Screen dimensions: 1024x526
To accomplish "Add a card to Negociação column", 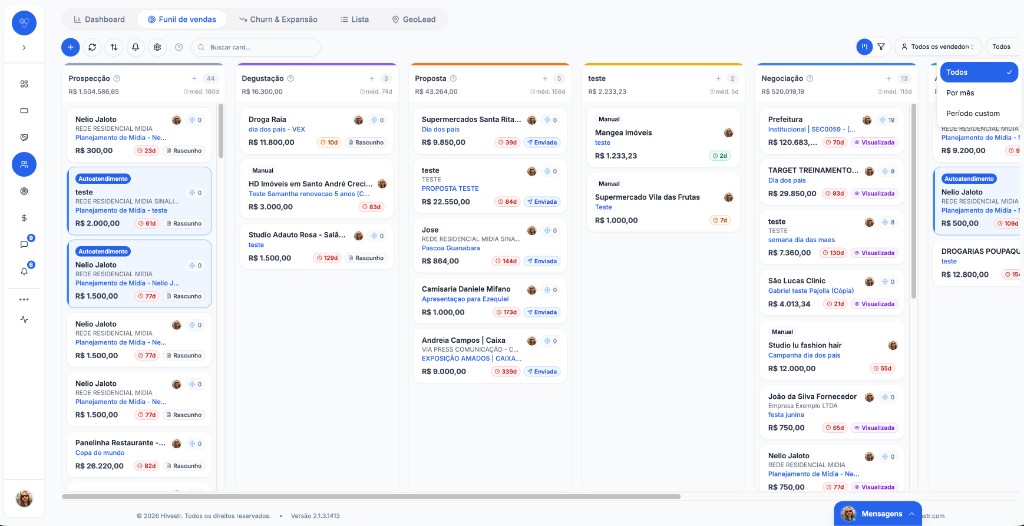I will pos(888,78).
